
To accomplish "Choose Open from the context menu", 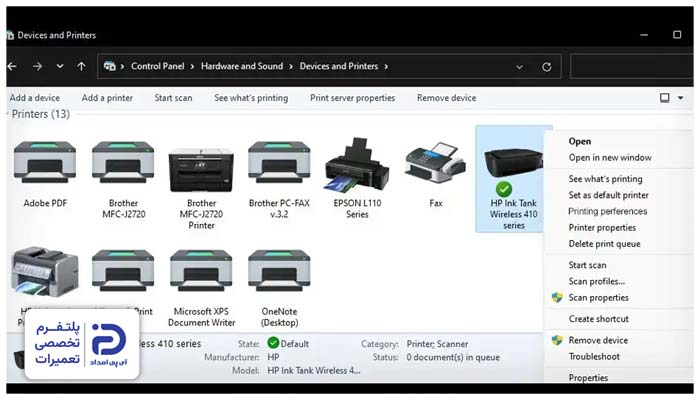I will 579,141.
